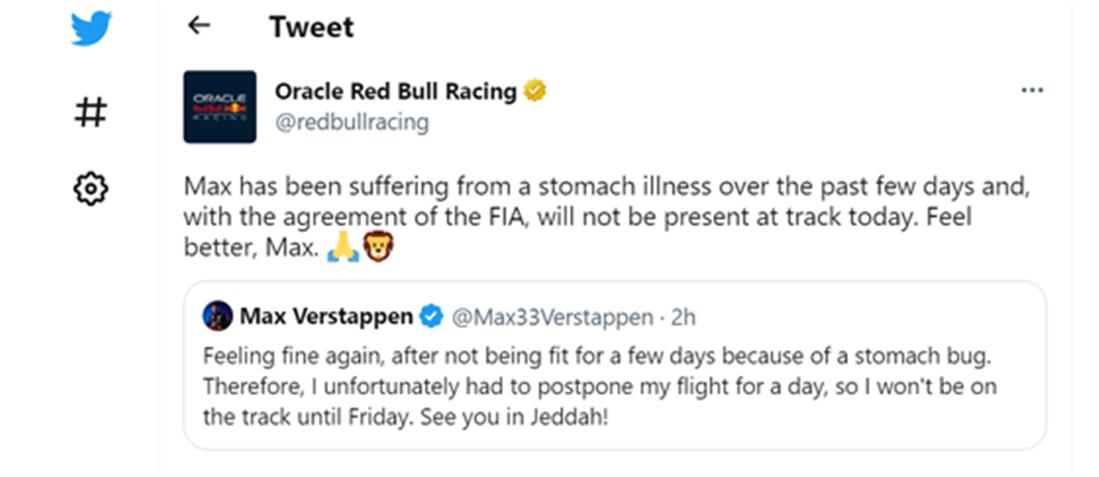
Task: Click Max Verstappen's small profile picture
Action: 217,317
